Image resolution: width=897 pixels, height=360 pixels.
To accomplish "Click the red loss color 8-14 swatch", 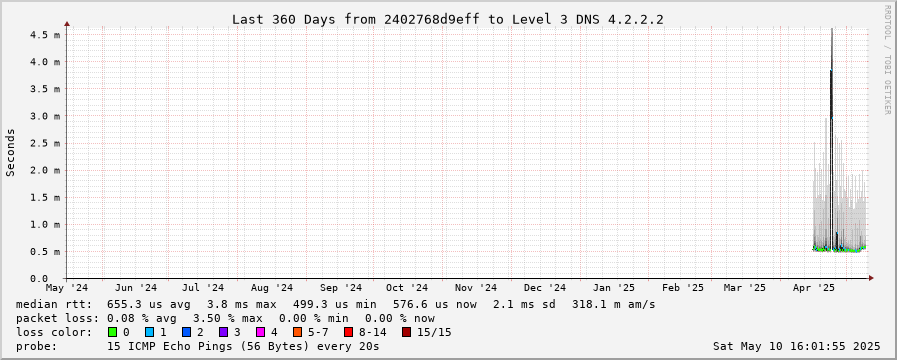I will tap(348, 332).
